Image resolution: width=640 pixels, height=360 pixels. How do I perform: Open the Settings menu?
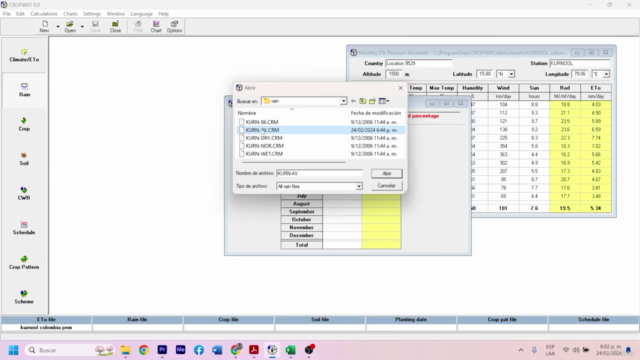click(92, 14)
